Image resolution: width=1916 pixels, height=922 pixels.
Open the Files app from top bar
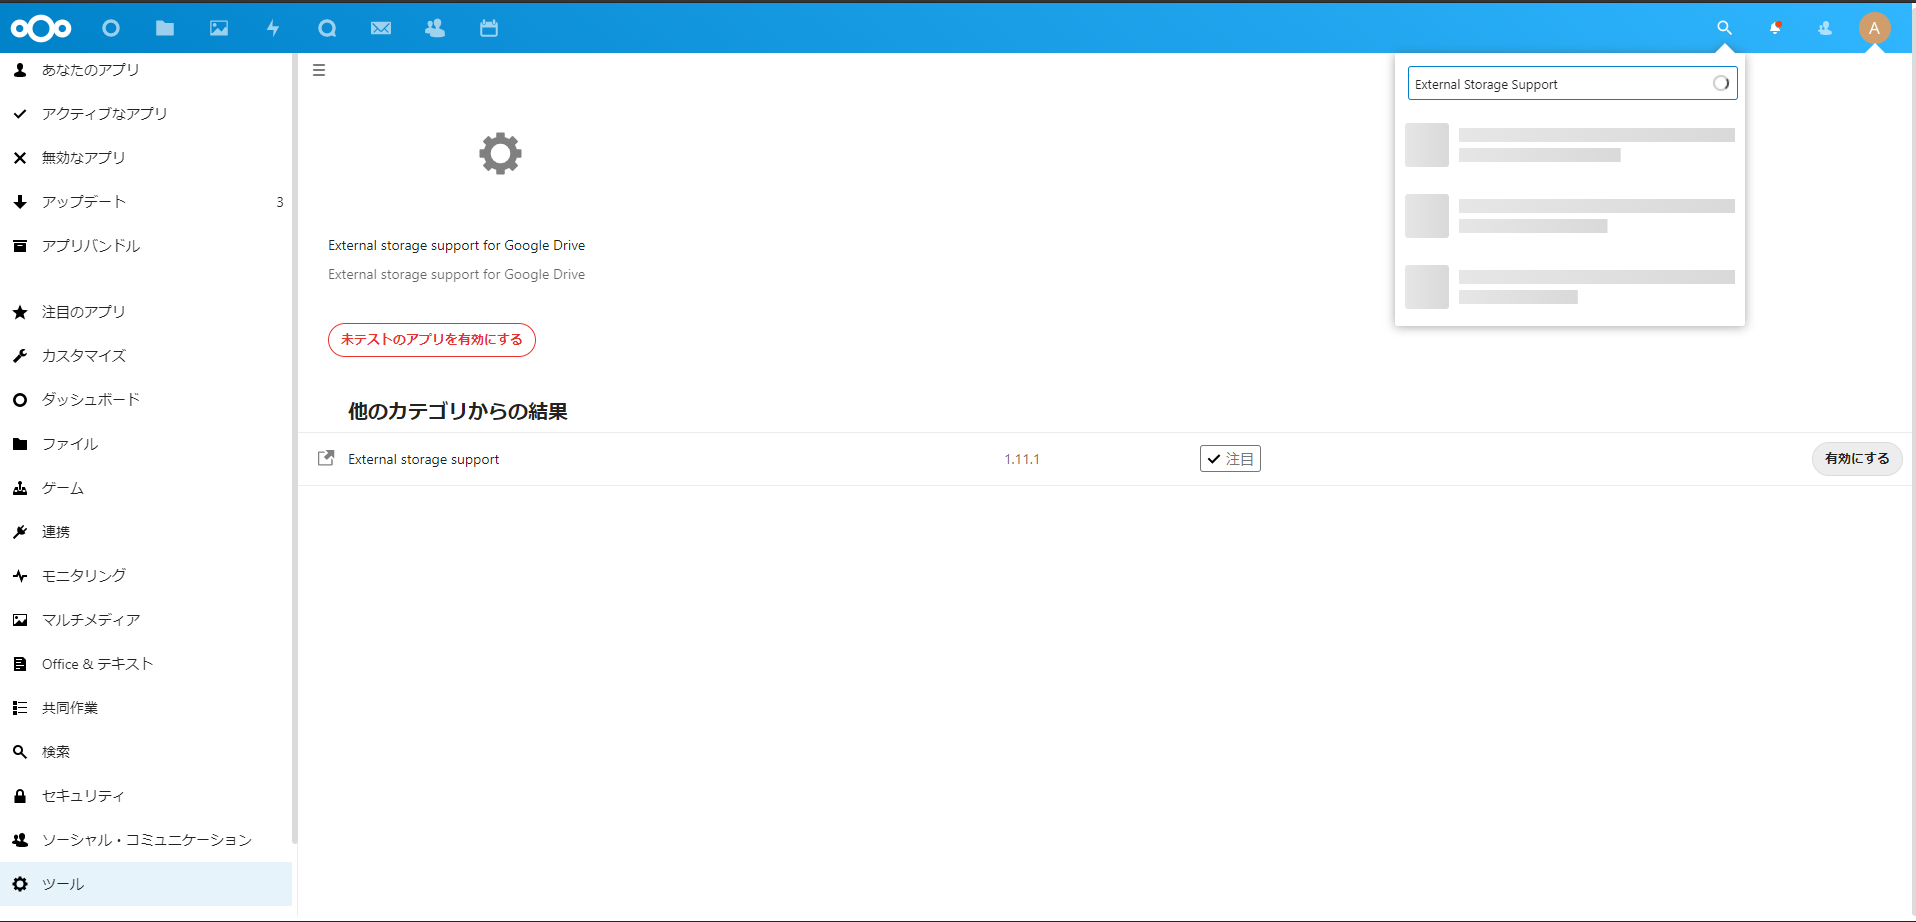(x=165, y=28)
